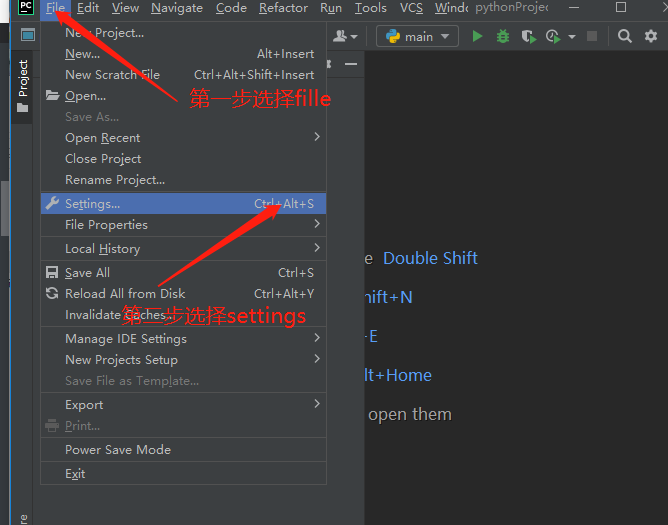Run the main configuration with green play icon
668x525 pixels.
[x=478, y=36]
